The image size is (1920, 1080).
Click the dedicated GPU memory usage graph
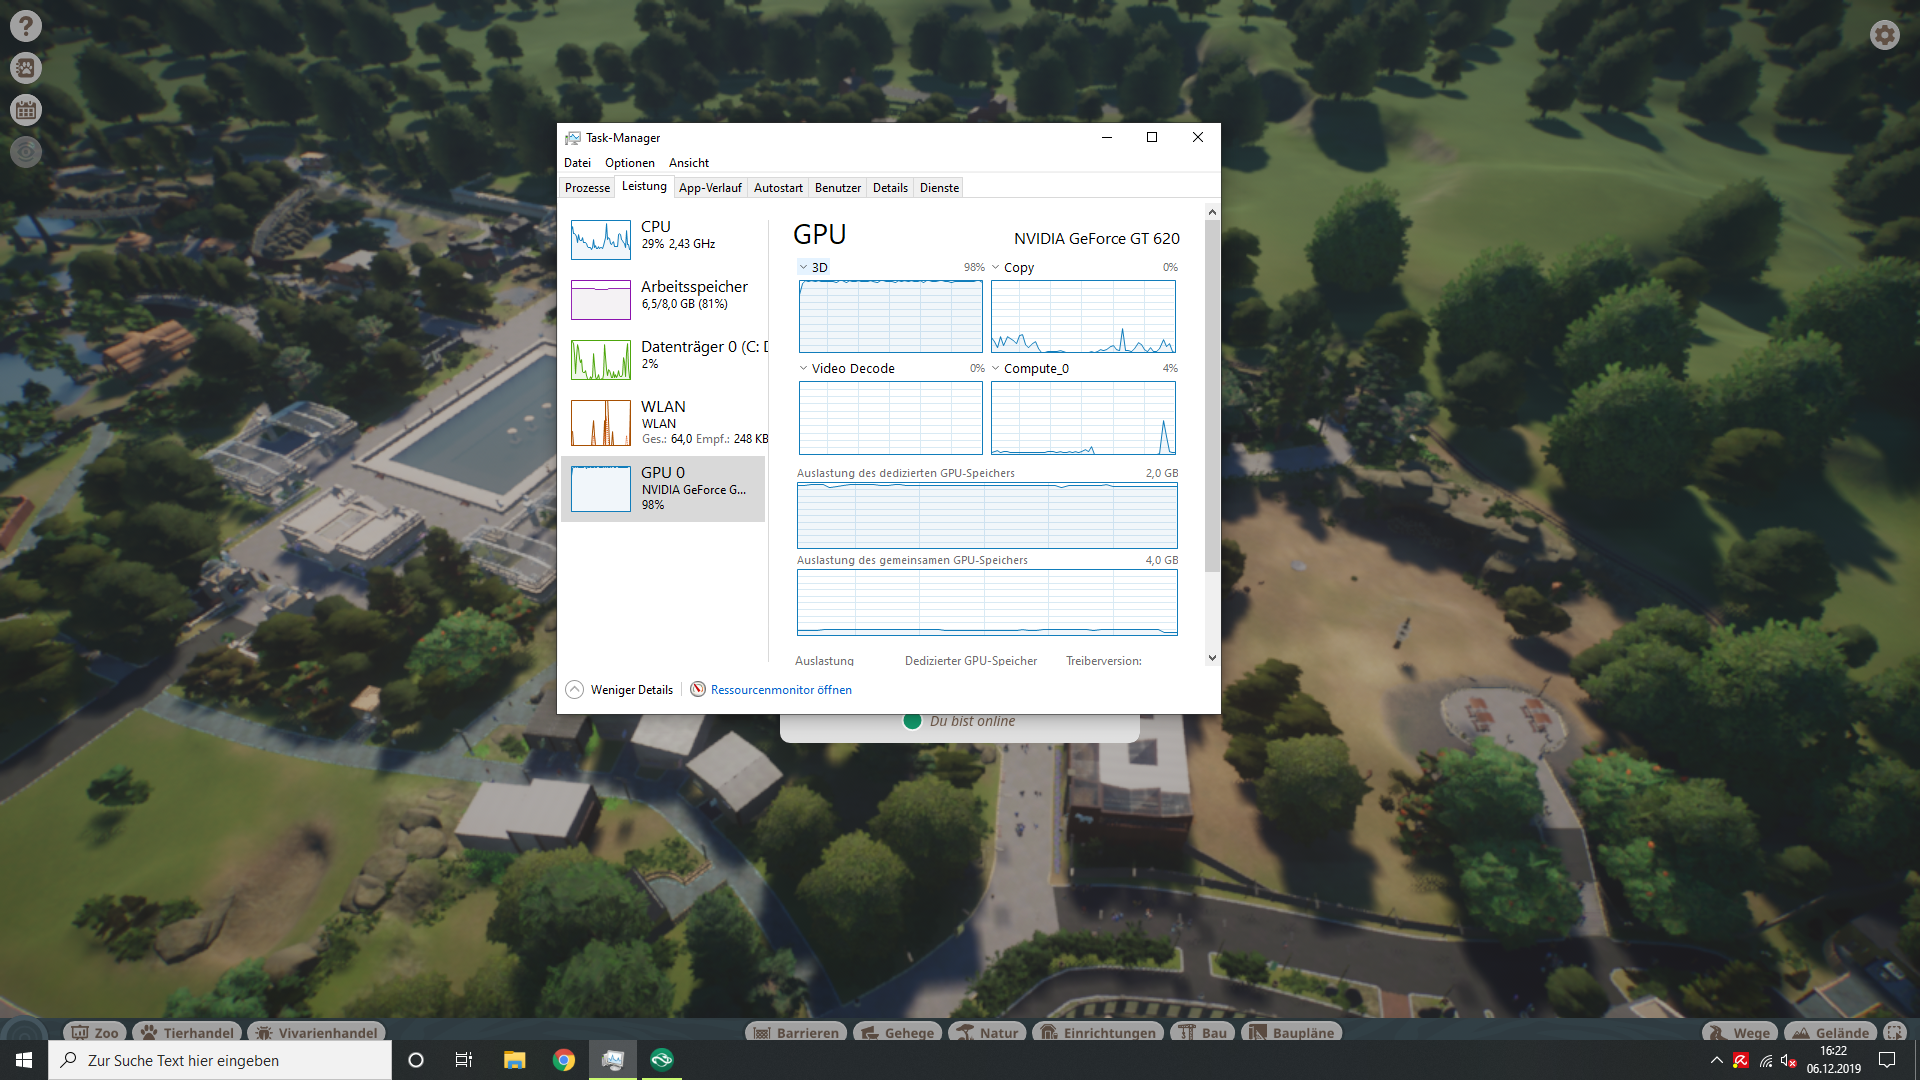tap(987, 516)
